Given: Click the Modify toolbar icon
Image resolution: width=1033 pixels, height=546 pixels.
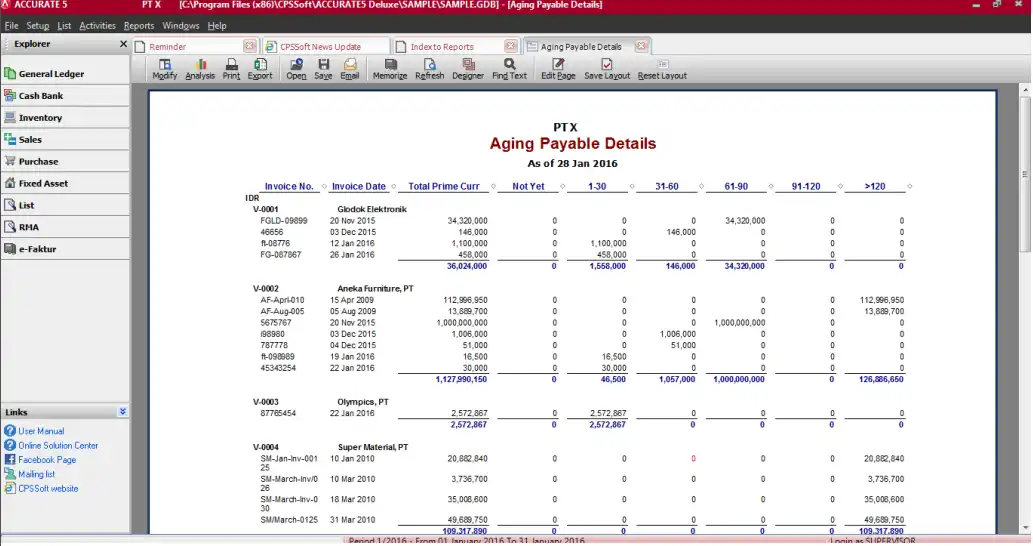Looking at the screenshot, I should coord(165,68).
